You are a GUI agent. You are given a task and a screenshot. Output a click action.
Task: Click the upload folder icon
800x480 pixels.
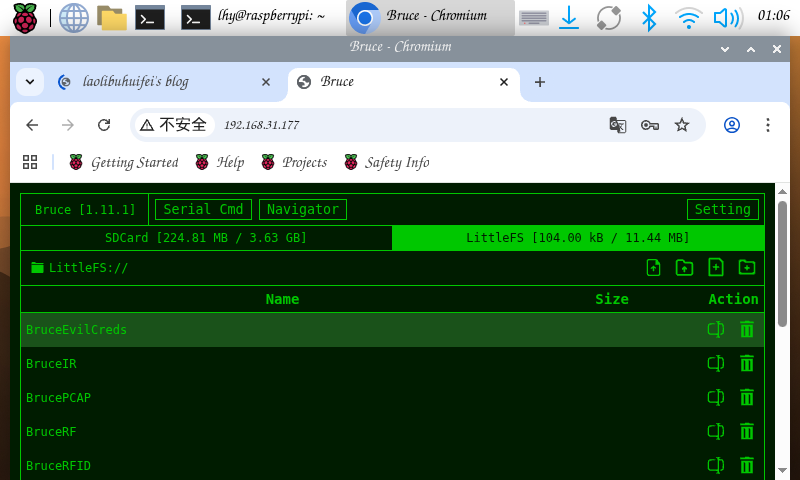coord(684,267)
